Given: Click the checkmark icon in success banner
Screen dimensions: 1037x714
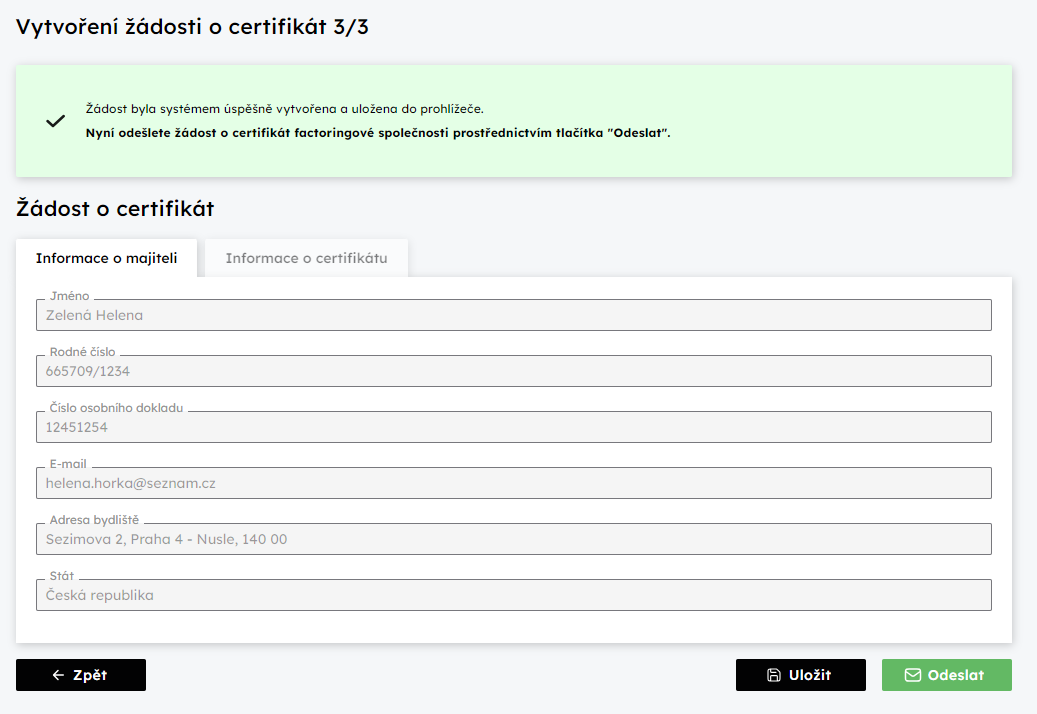Looking at the screenshot, I should 56,121.
